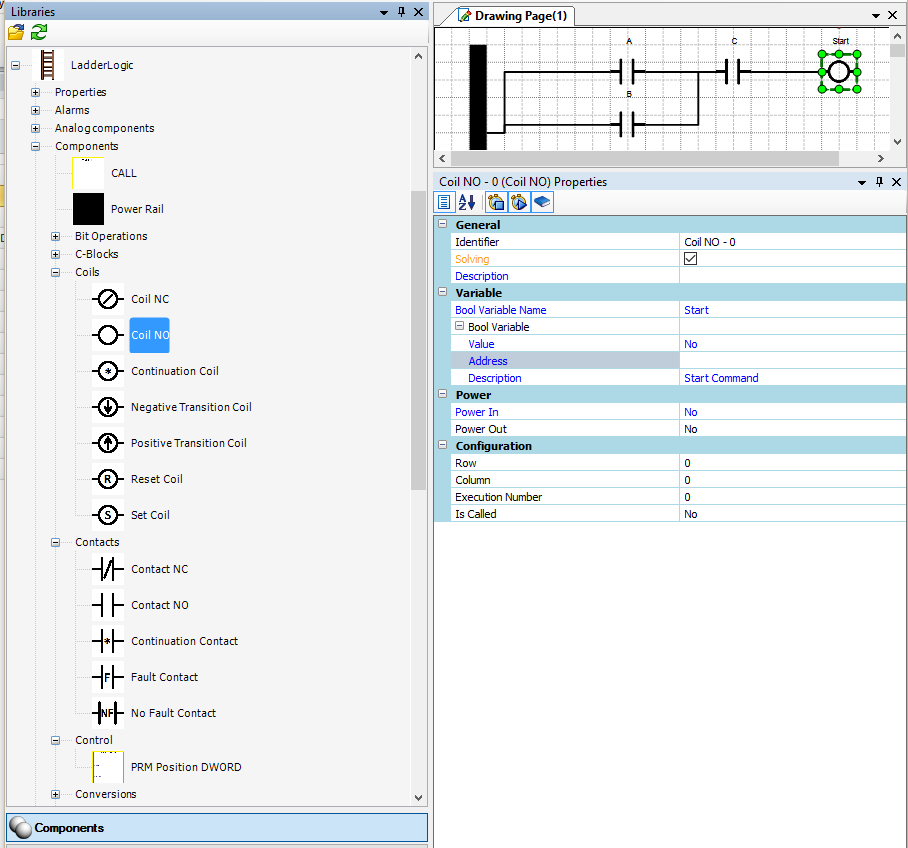This screenshot has height=848, width=908.
Task: Click the Address property value field
Action: pyautogui.click(x=792, y=361)
